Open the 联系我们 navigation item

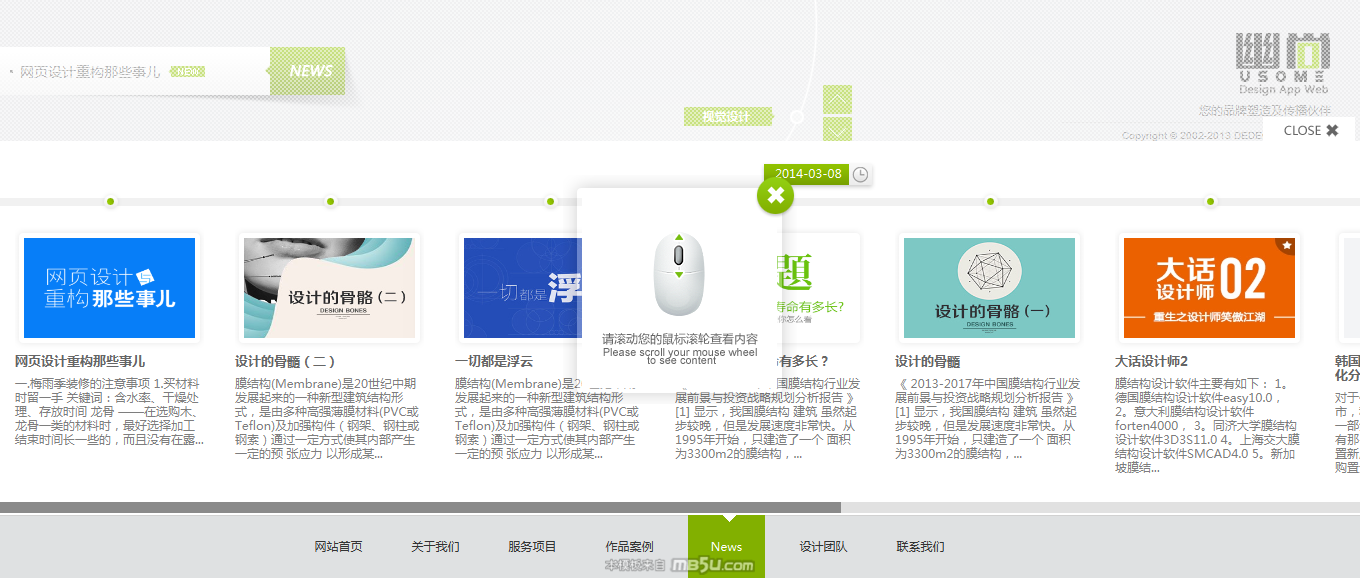pyautogui.click(x=920, y=546)
